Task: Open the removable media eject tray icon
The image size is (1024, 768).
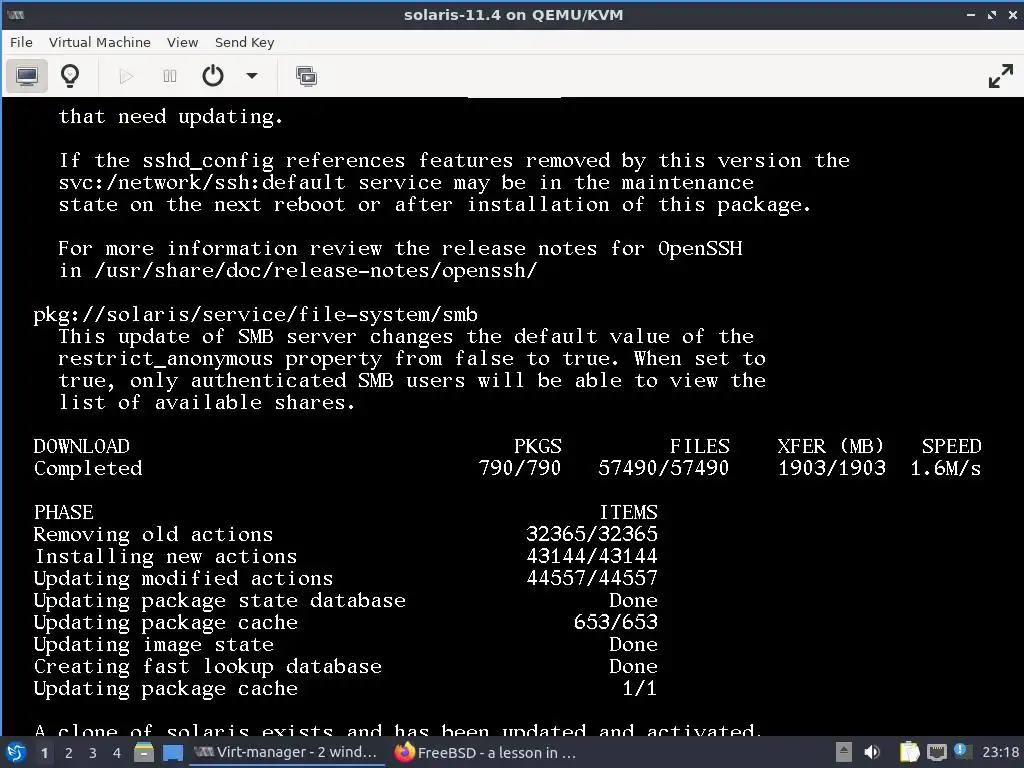Action: (844, 752)
